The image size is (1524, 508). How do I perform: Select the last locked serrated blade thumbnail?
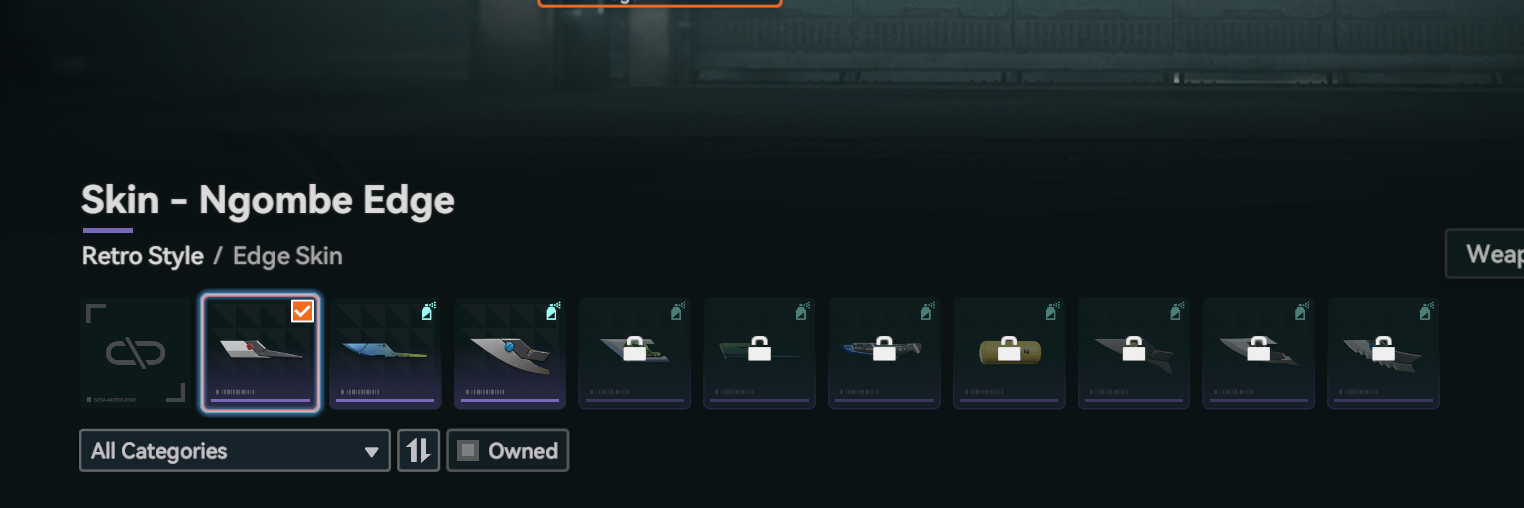click(x=1384, y=353)
